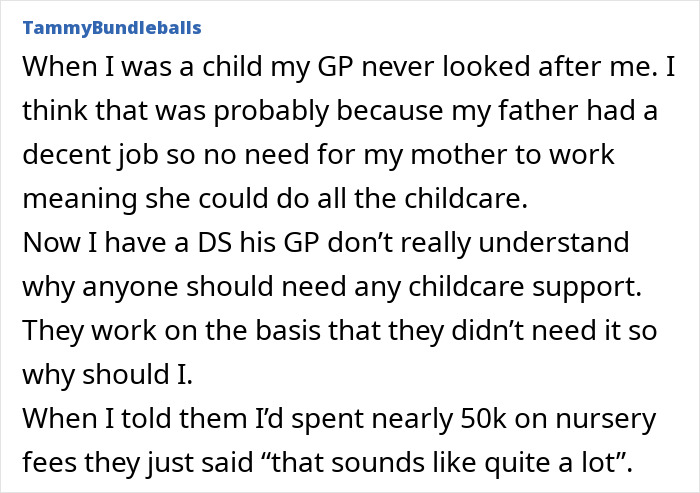
Task: Click the phrase "my father had a"
Action: pos(554,111)
